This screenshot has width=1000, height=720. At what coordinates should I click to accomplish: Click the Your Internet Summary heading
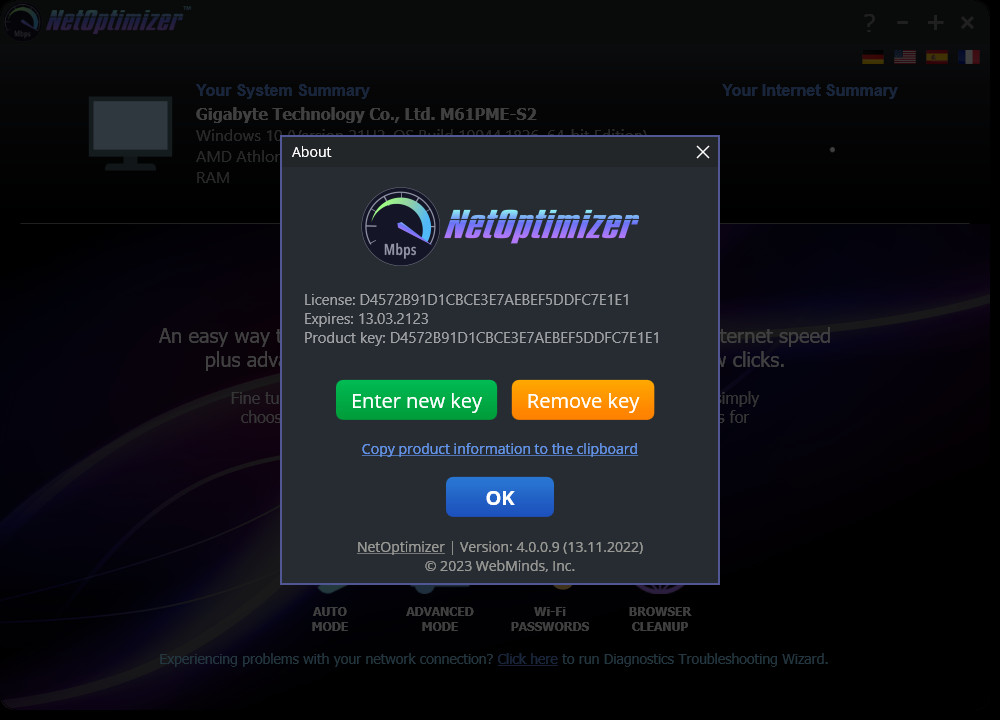point(809,91)
